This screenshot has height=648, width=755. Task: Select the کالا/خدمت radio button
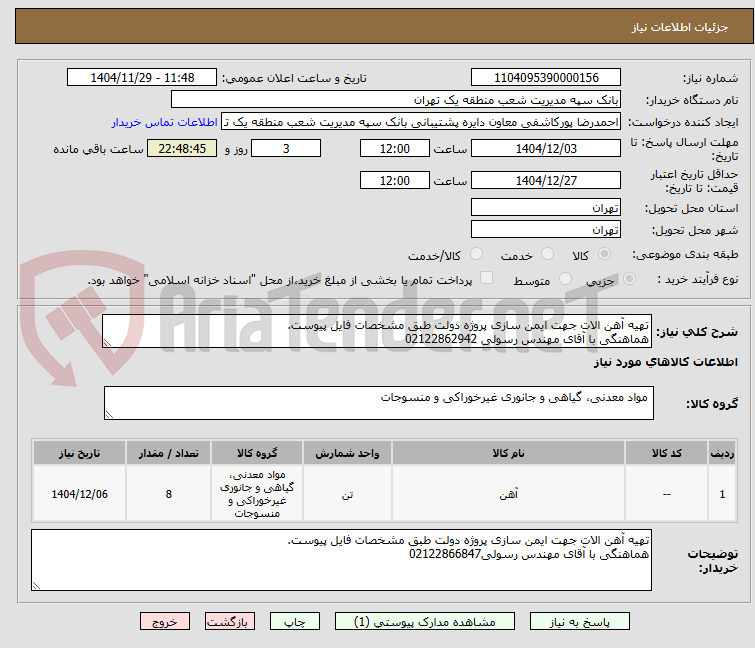(x=476, y=254)
